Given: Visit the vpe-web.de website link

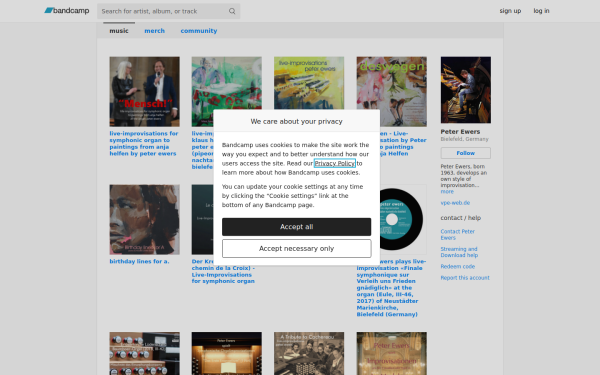Looking at the screenshot, I should (x=455, y=203).
